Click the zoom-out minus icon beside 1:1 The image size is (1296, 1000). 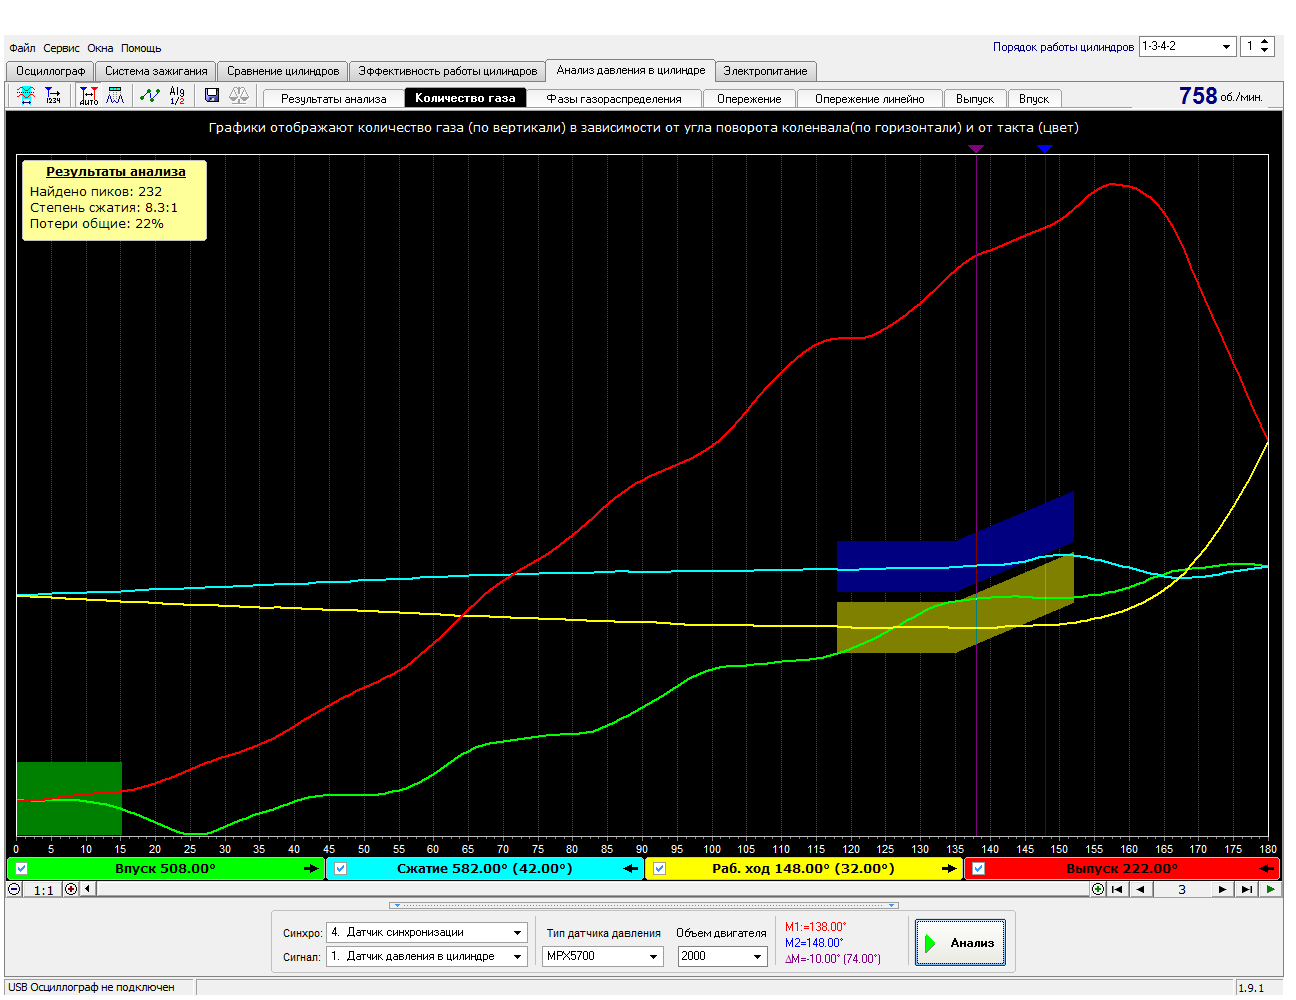pos(14,889)
